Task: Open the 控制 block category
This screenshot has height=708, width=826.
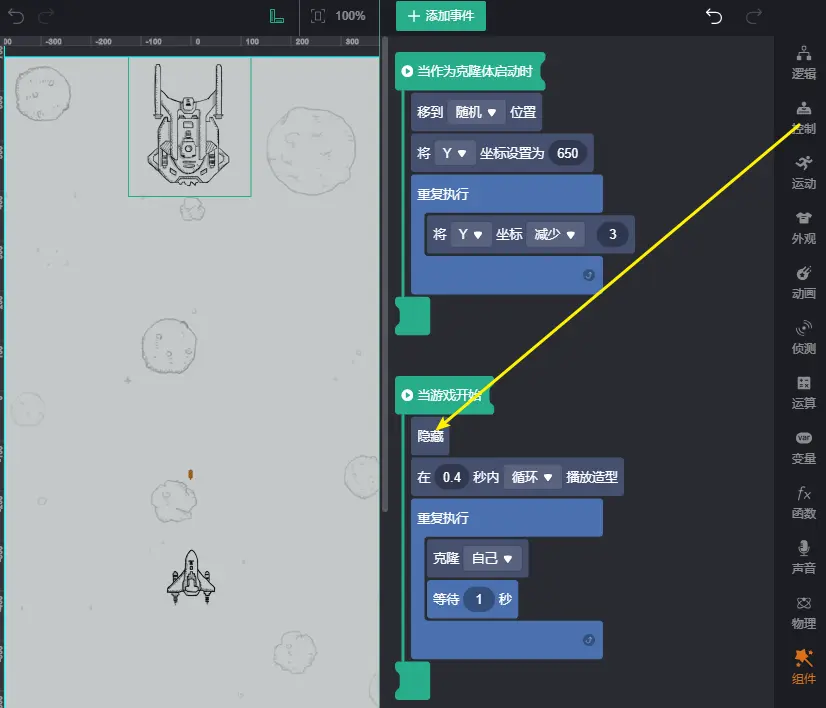Action: pyautogui.click(x=803, y=118)
